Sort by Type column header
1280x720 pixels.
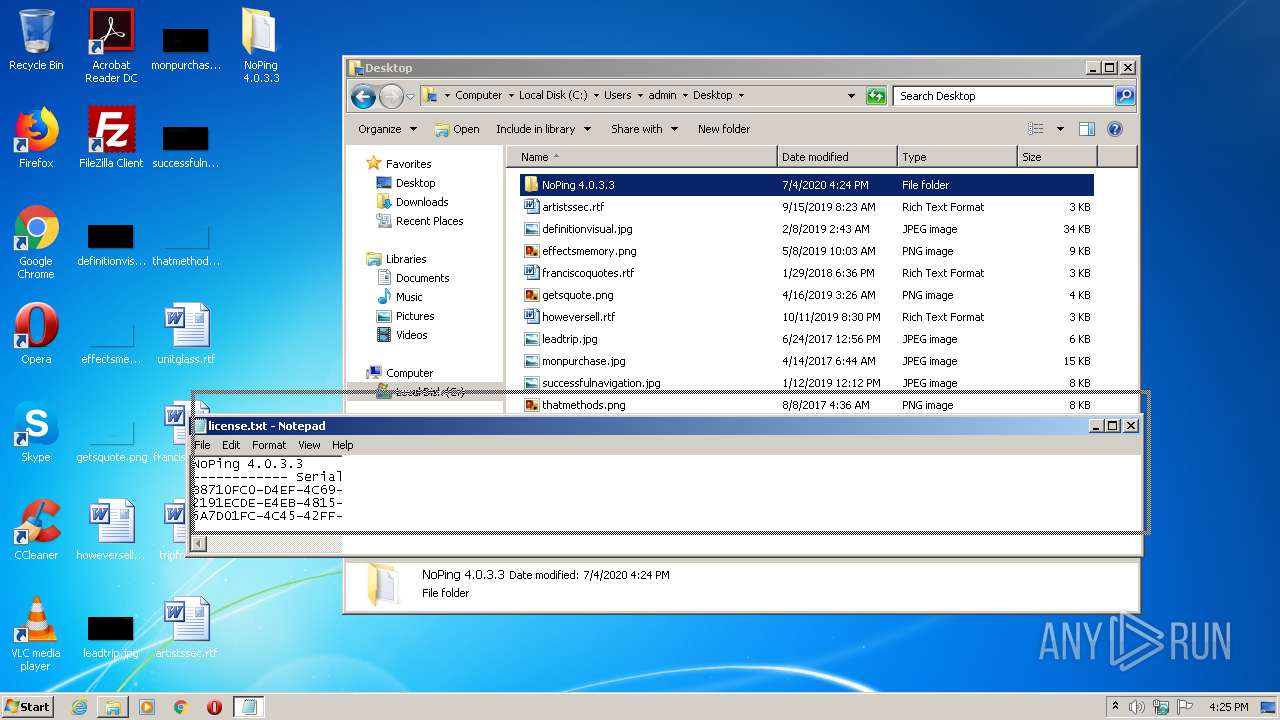click(x=957, y=157)
